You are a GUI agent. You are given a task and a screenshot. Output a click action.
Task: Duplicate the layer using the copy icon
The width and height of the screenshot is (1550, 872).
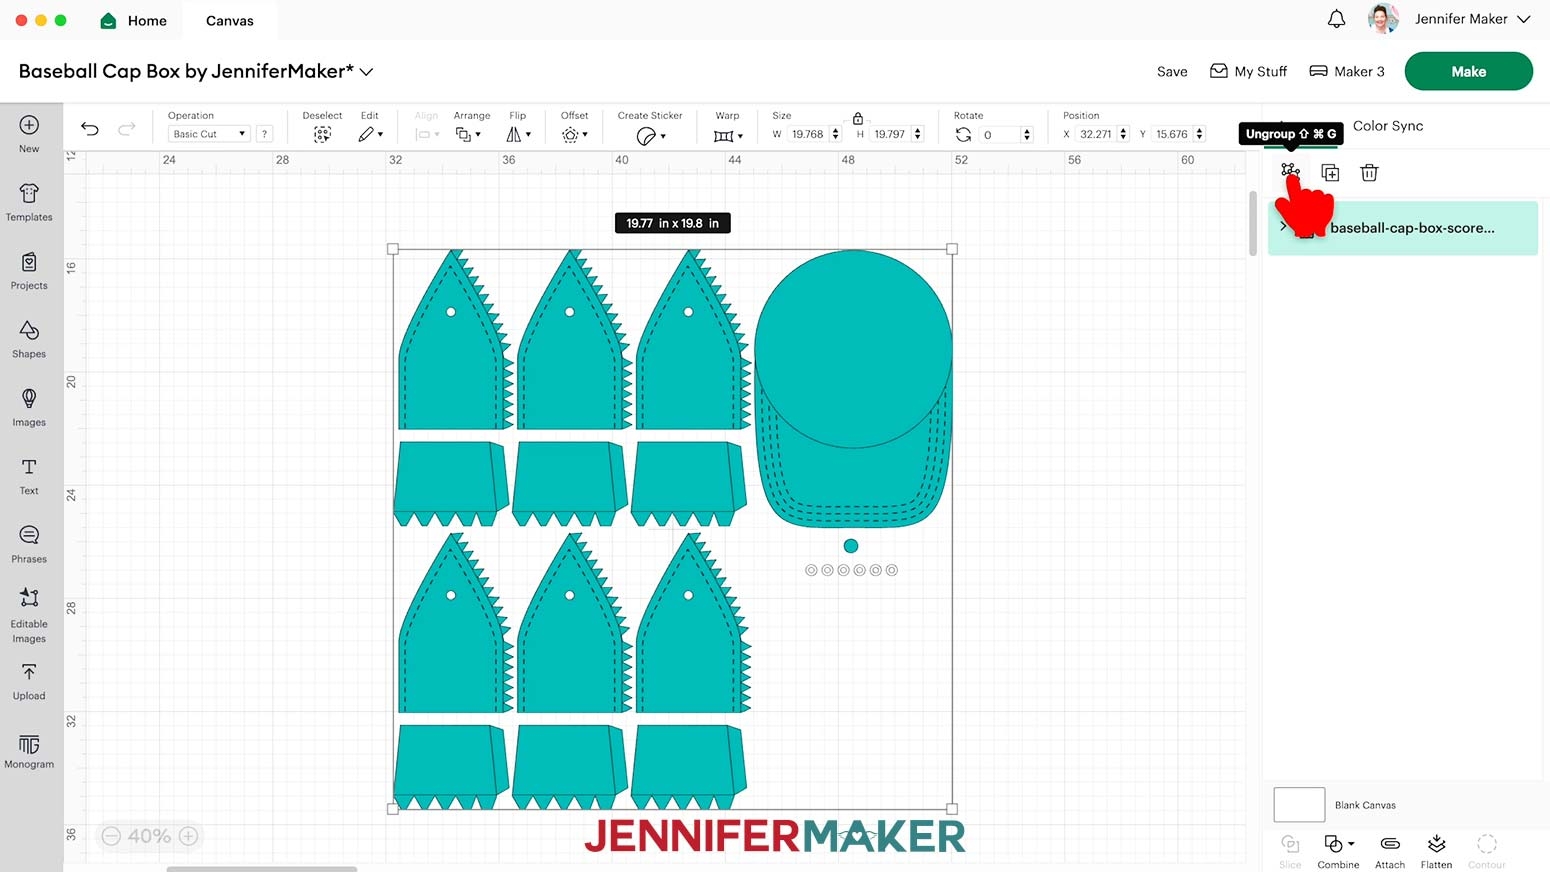(1330, 172)
